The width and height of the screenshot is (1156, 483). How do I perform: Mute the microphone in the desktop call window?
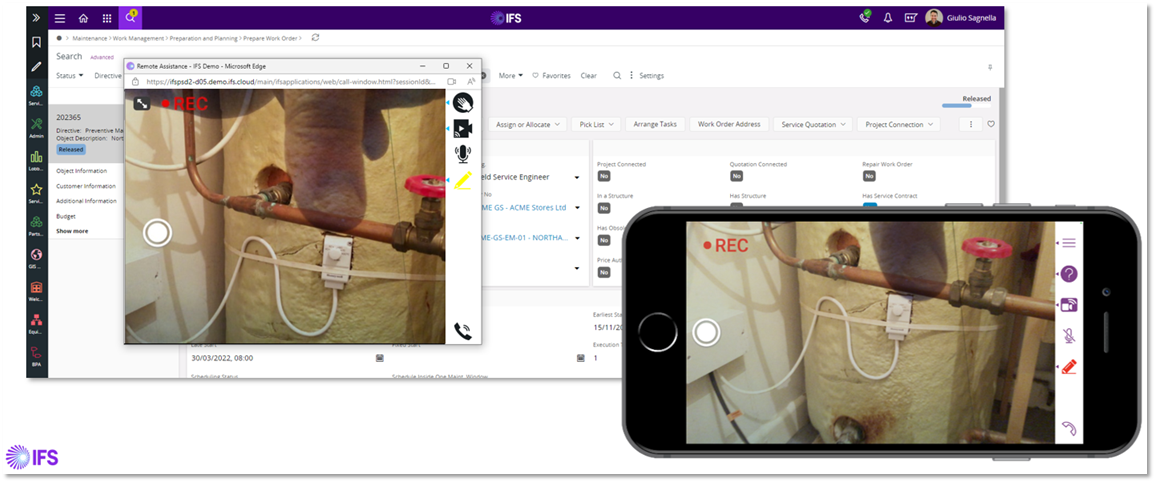coord(462,154)
